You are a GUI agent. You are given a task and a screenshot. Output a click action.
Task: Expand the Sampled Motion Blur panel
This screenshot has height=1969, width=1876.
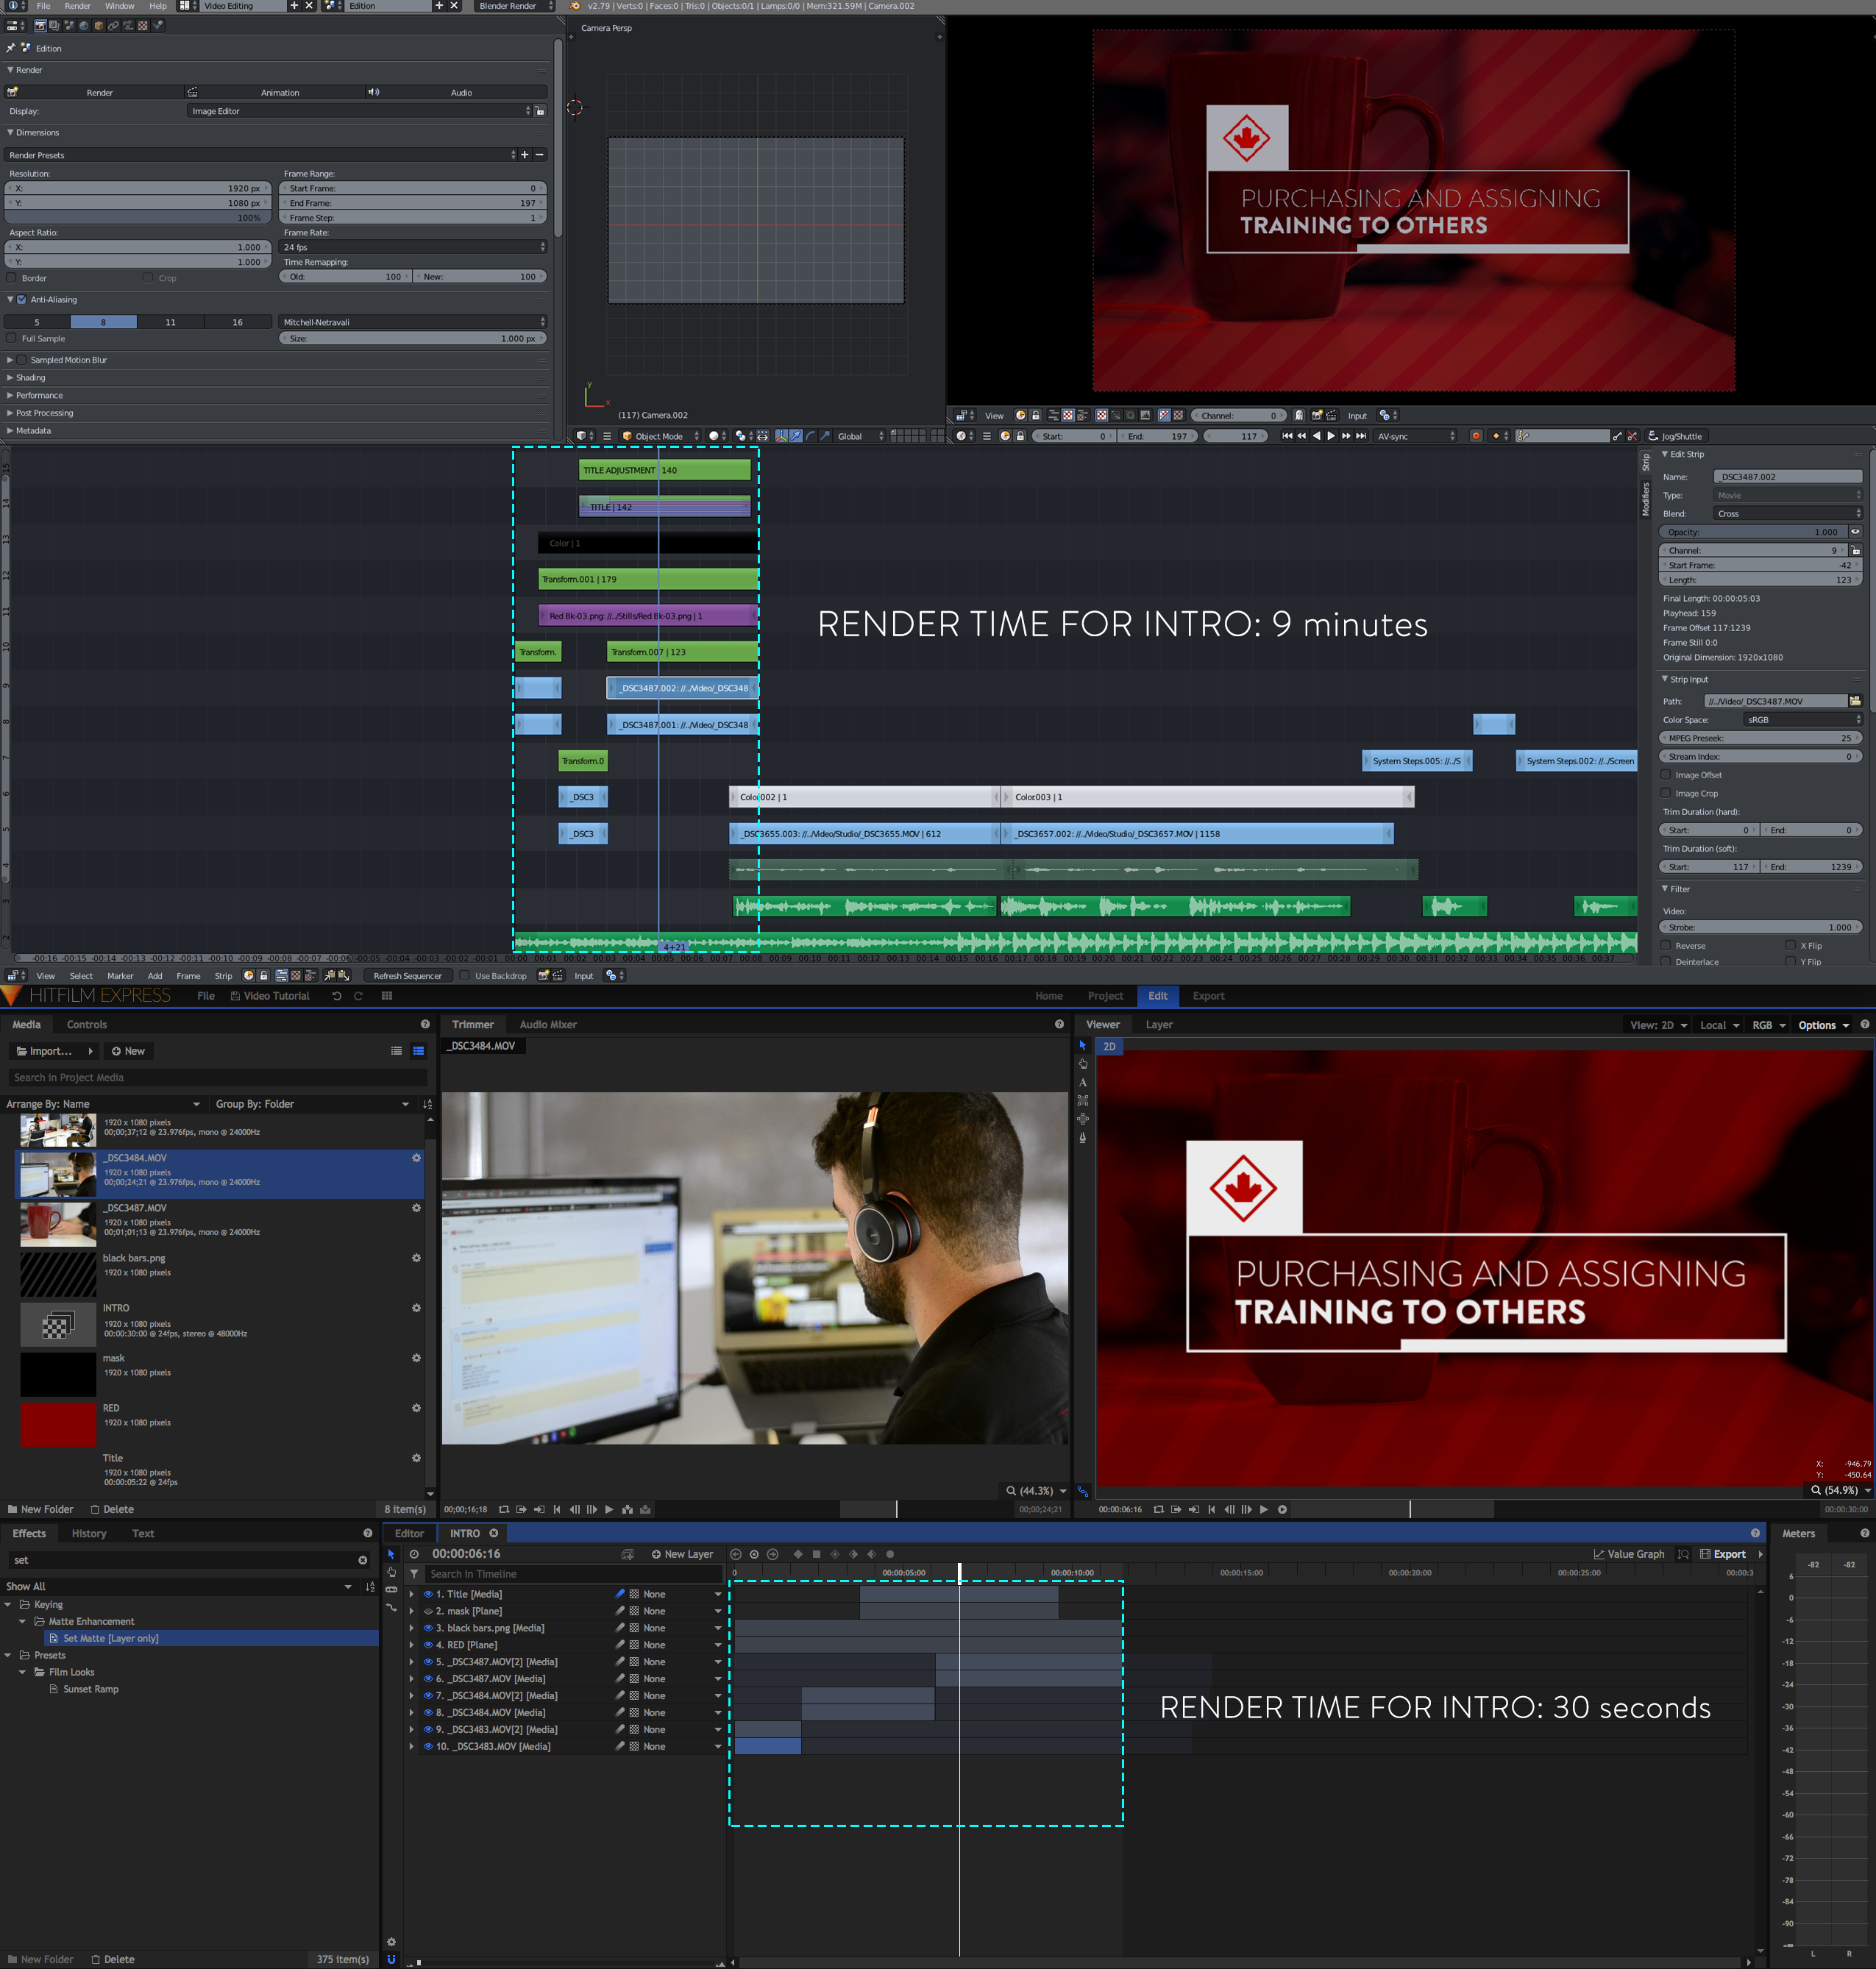point(10,360)
